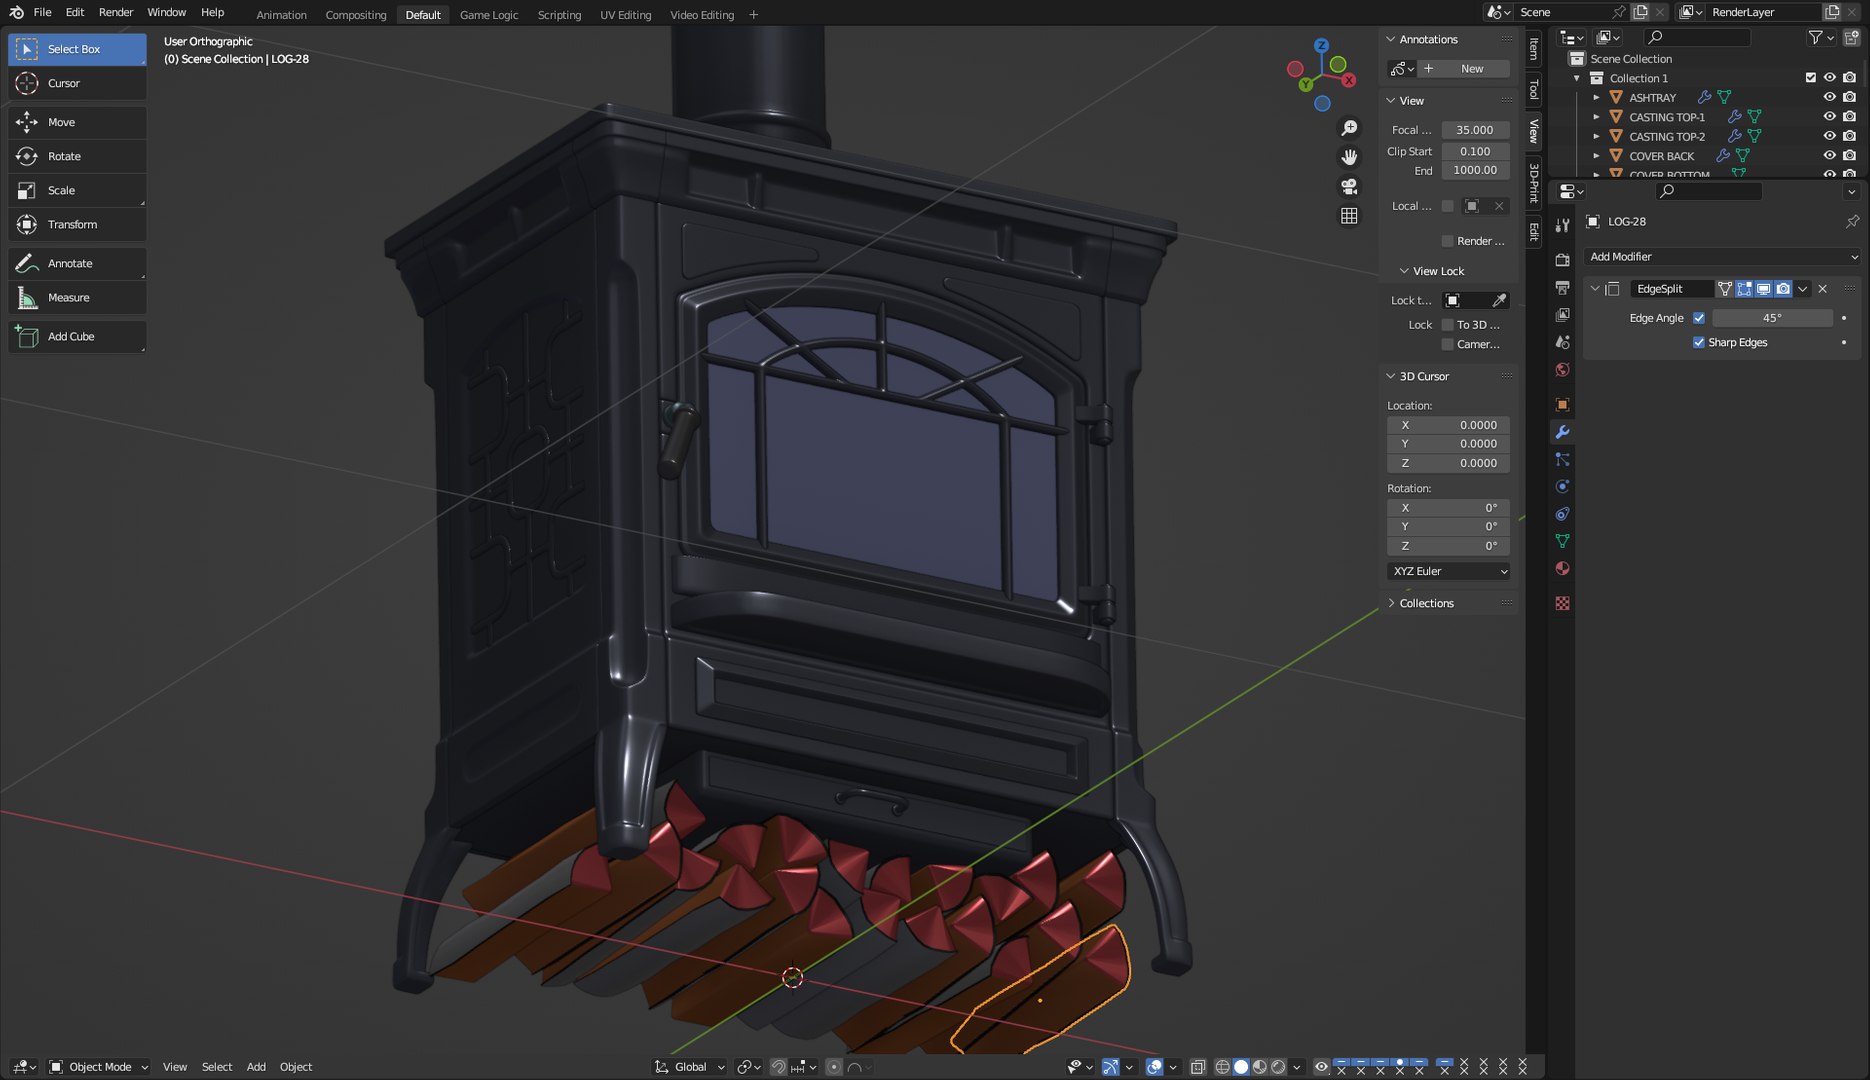Screen dimensions: 1870x1080
Task: Click the outliner search field
Action: click(x=1697, y=37)
